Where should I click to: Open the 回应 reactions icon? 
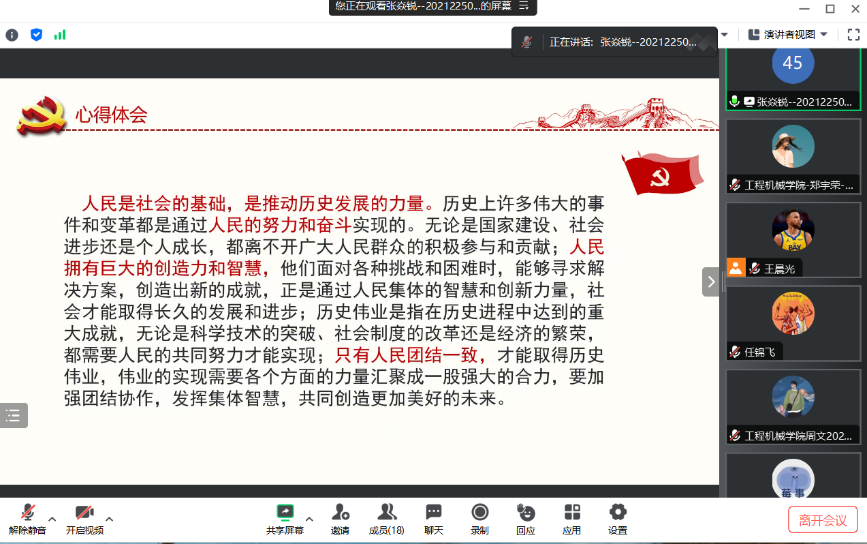click(525, 516)
